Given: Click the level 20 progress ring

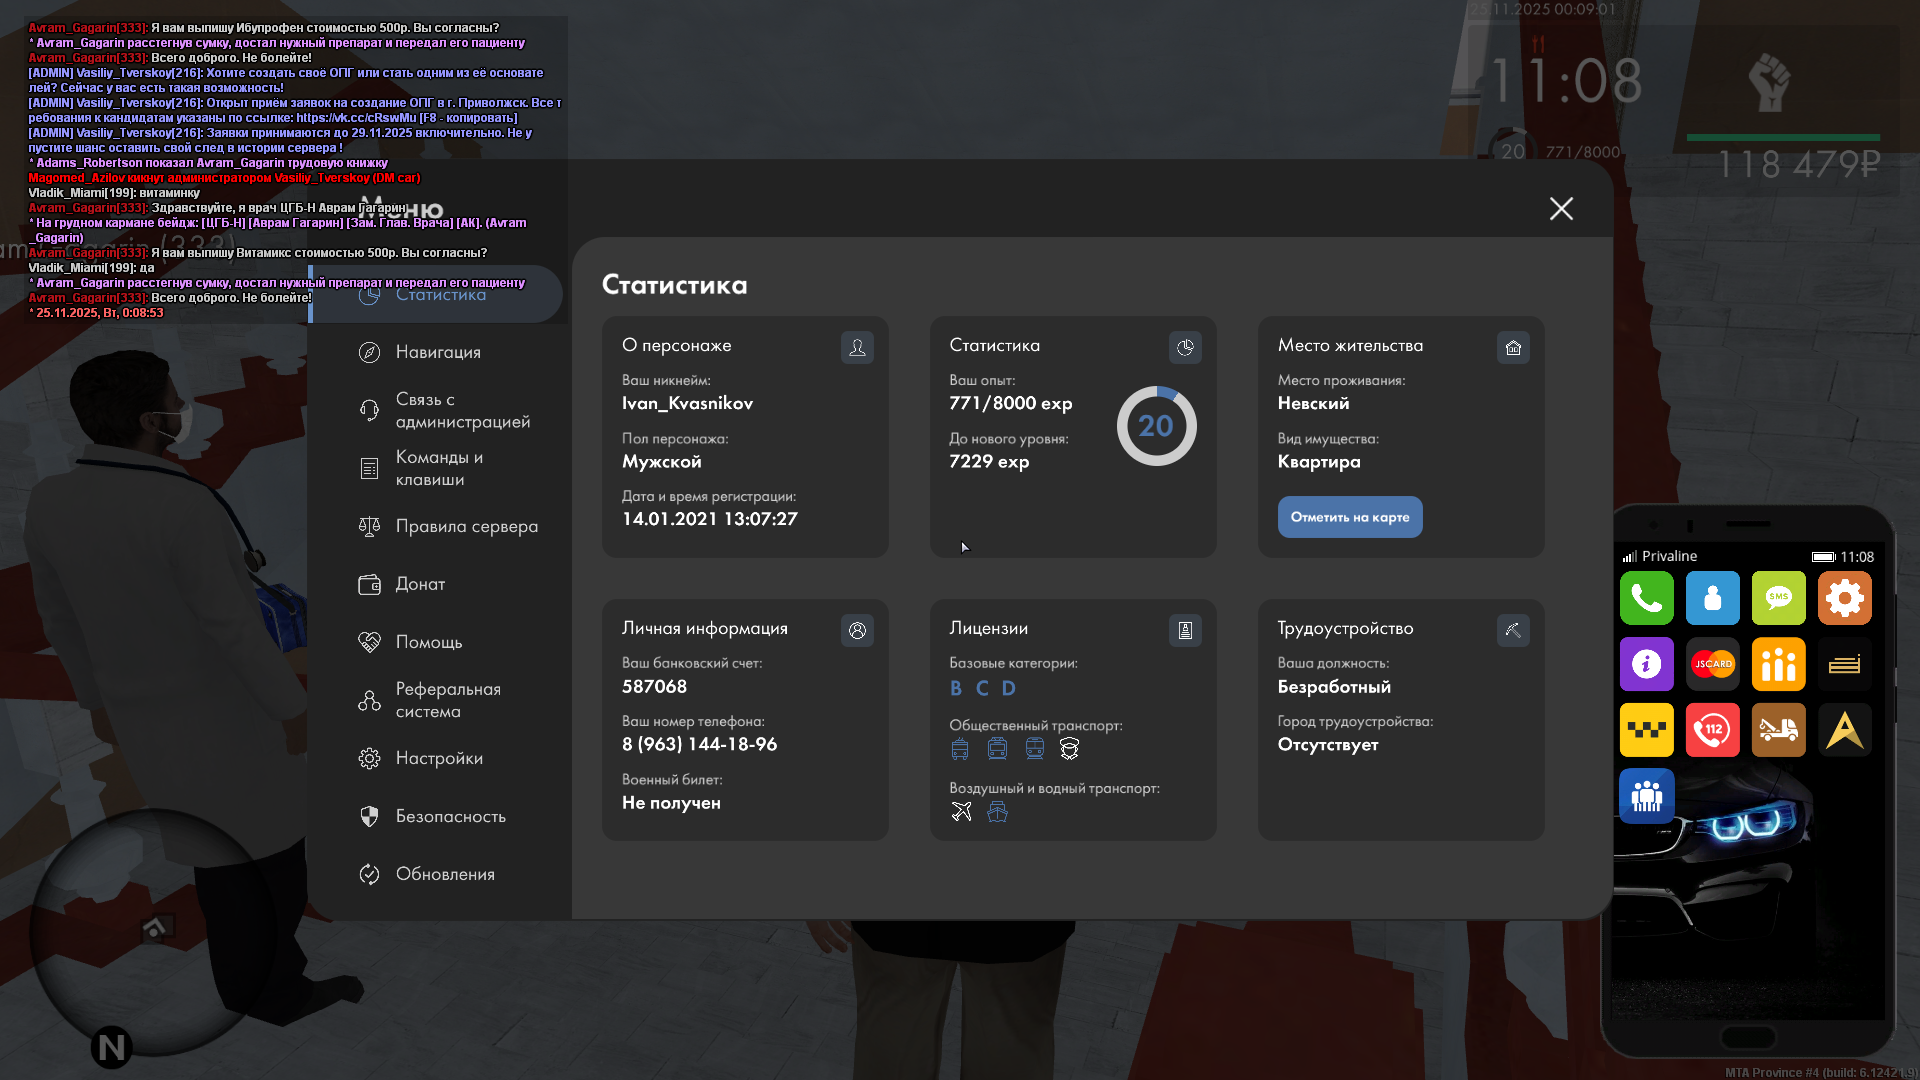Looking at the screenshot, I should pyautogui.click(x=1156, y=426).
